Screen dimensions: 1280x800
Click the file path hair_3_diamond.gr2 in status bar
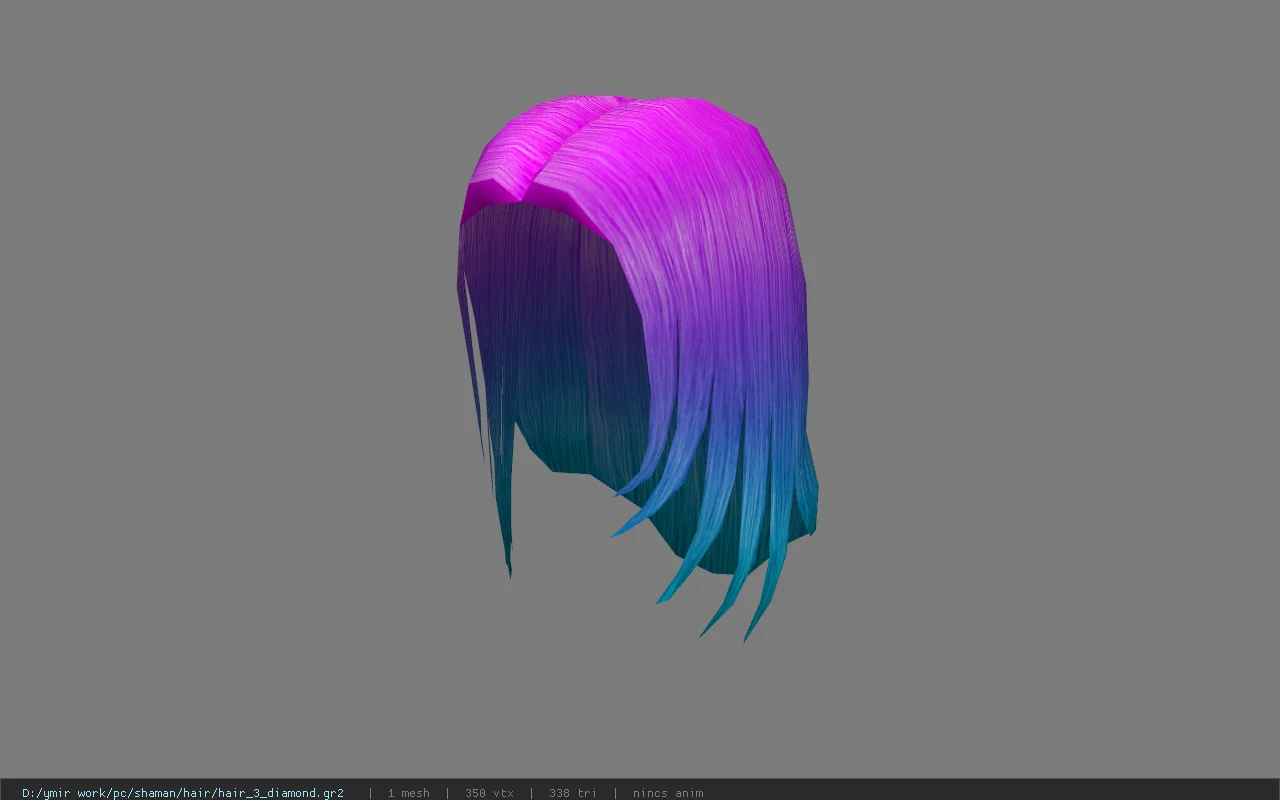click(x=183, y=793)
